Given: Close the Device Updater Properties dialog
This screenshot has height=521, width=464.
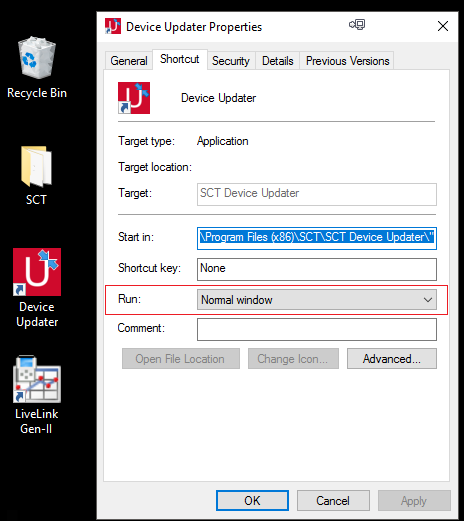Looking at the screenshot, I should click(x=443, y=26).
